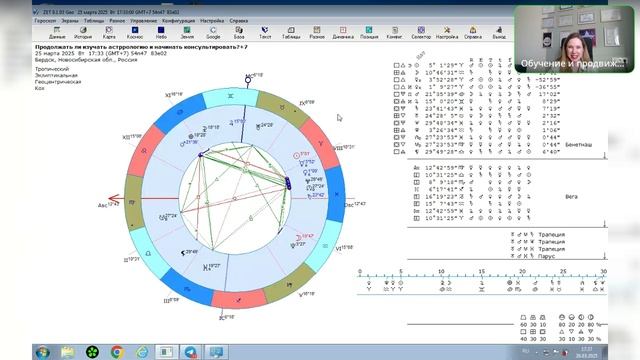The image size is (640, 360).
Task: Click Mars position 21°35'39" in table
Action: (x=442, y=94)
